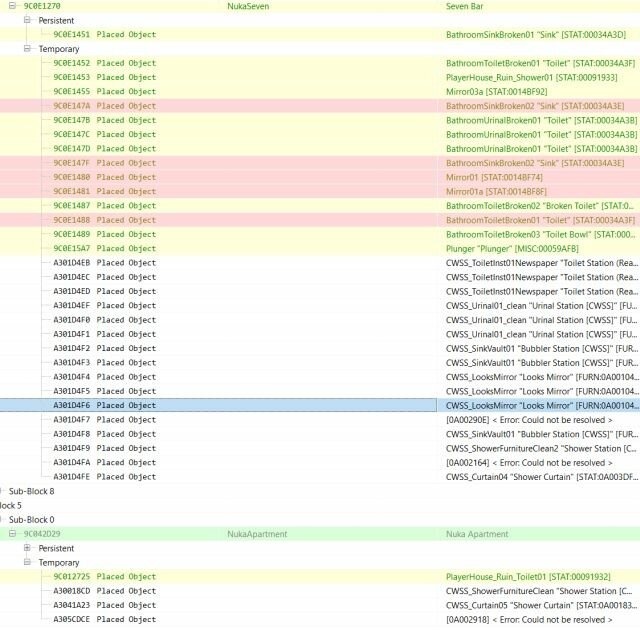
Task: Click the "Mirror01a [STAT:0014BF8F]" value
Action: [496, 191]
